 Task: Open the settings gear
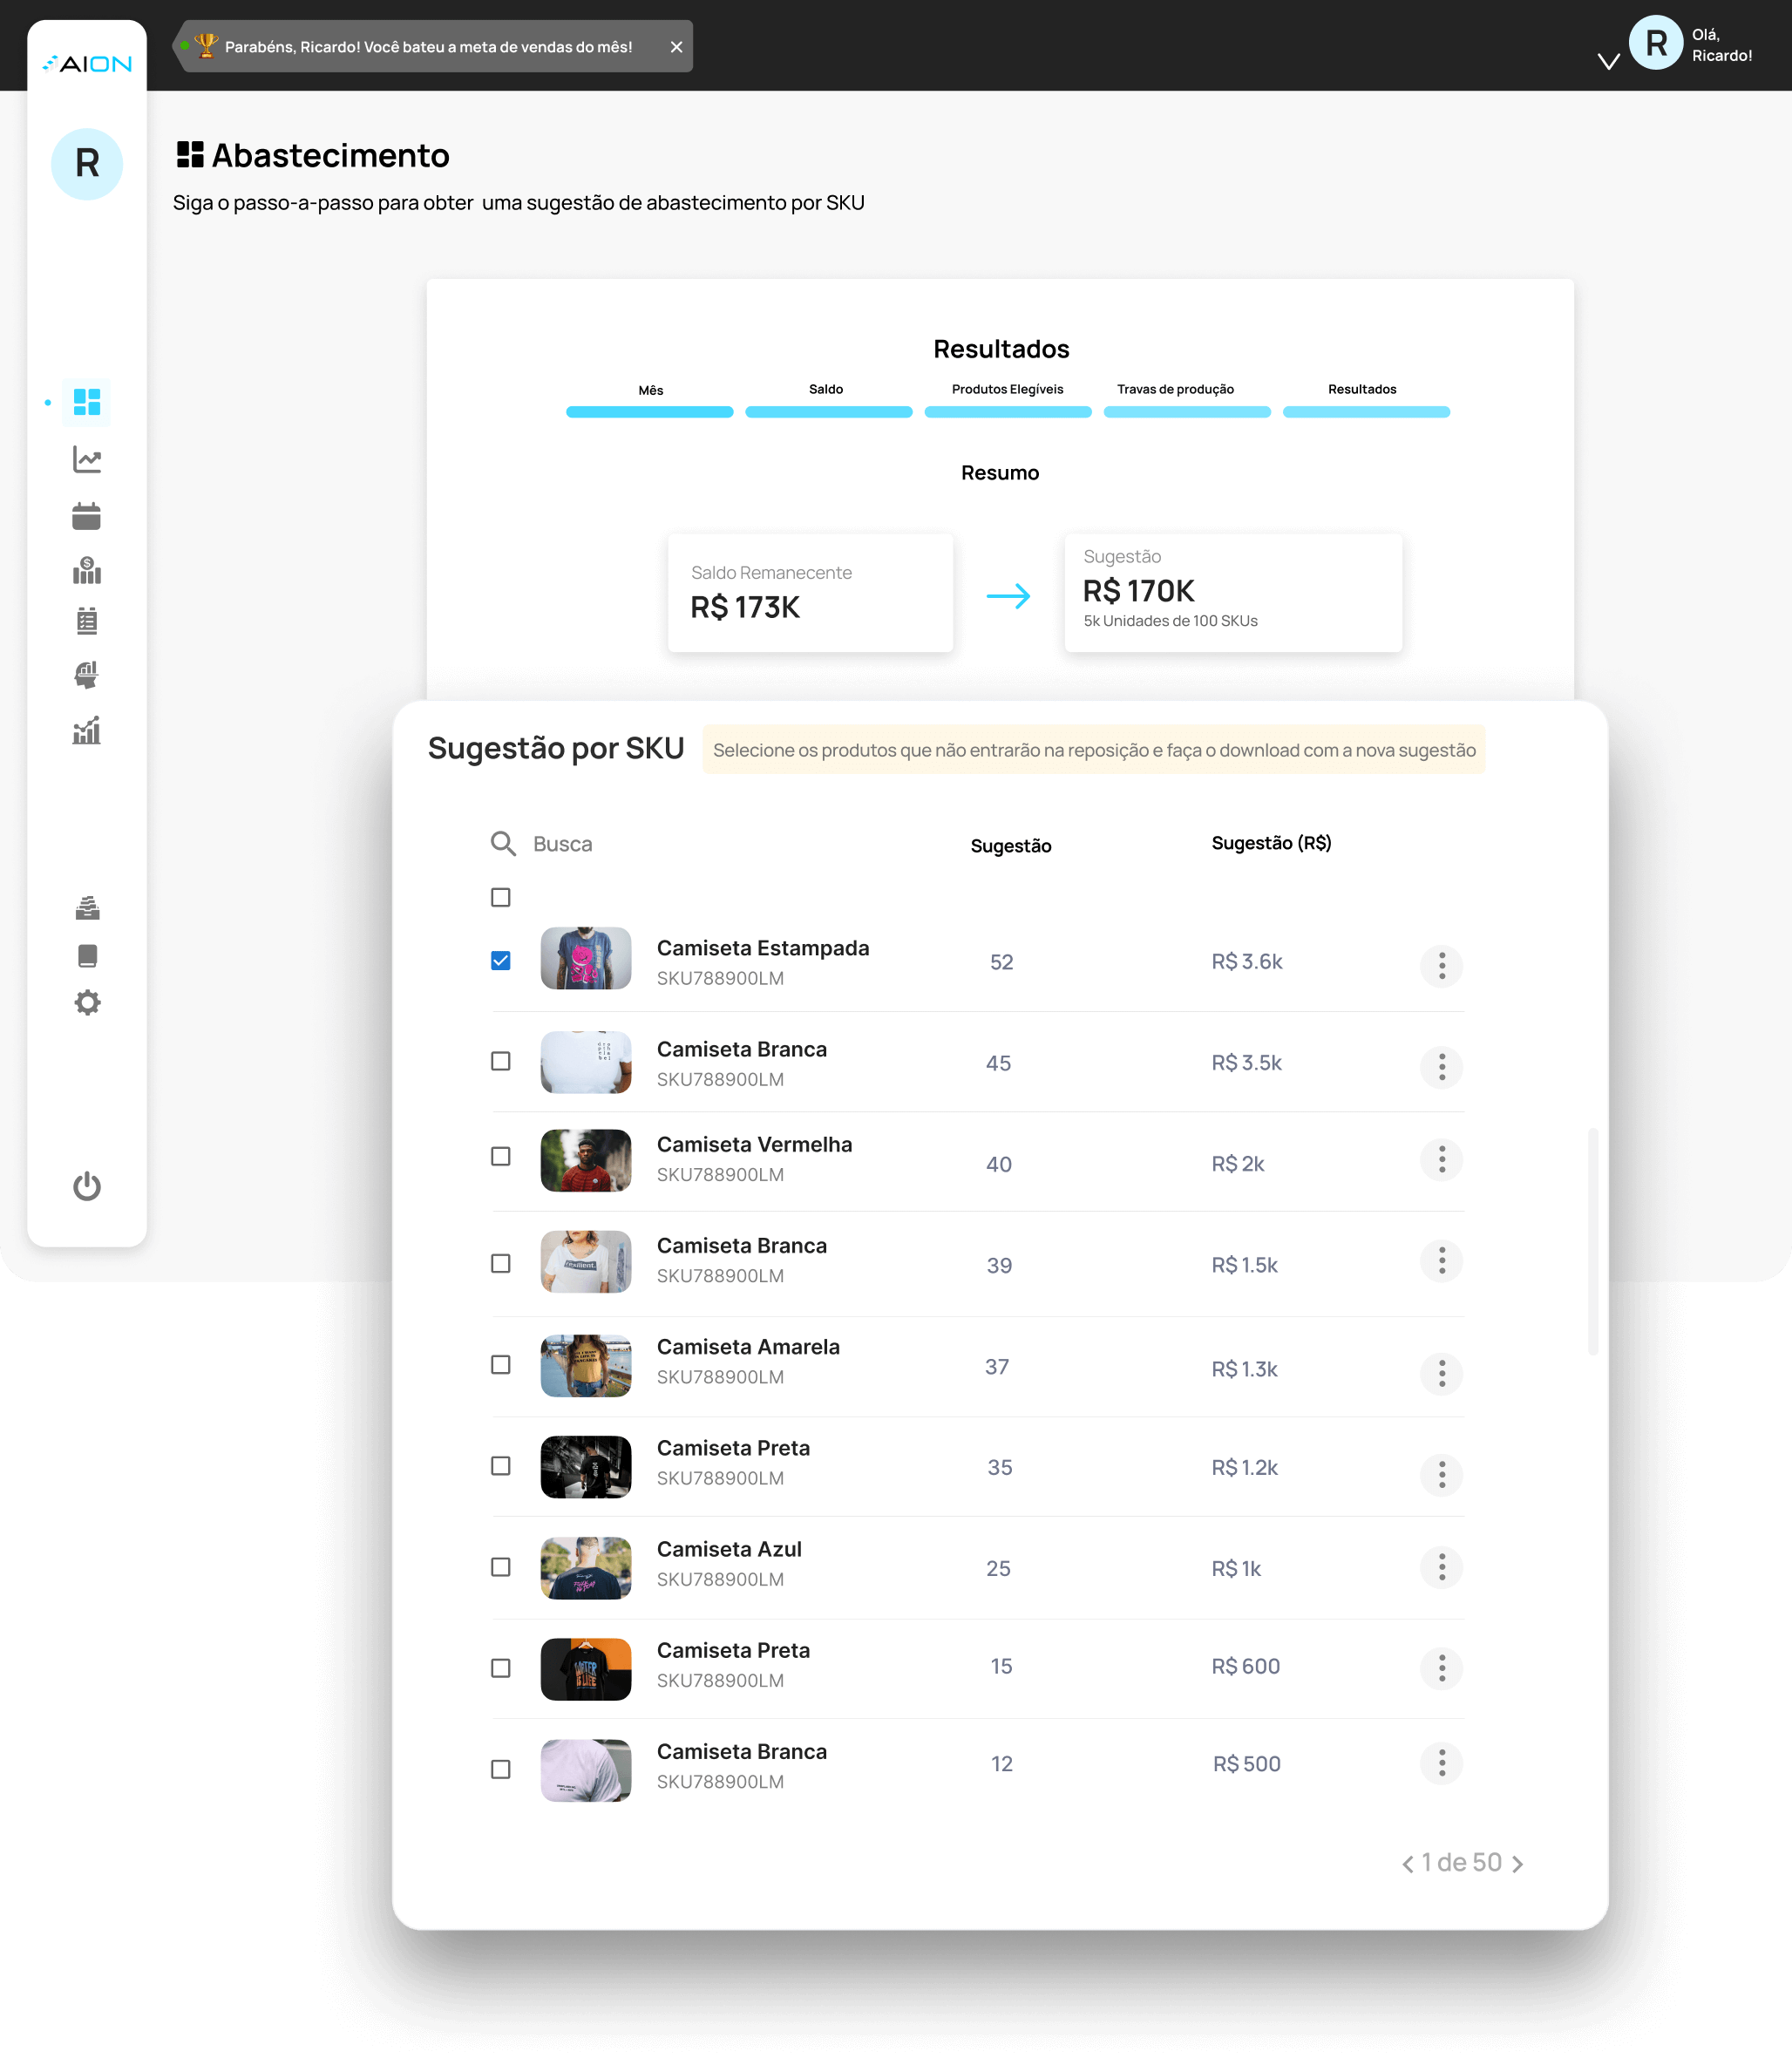coord(87,1002)
